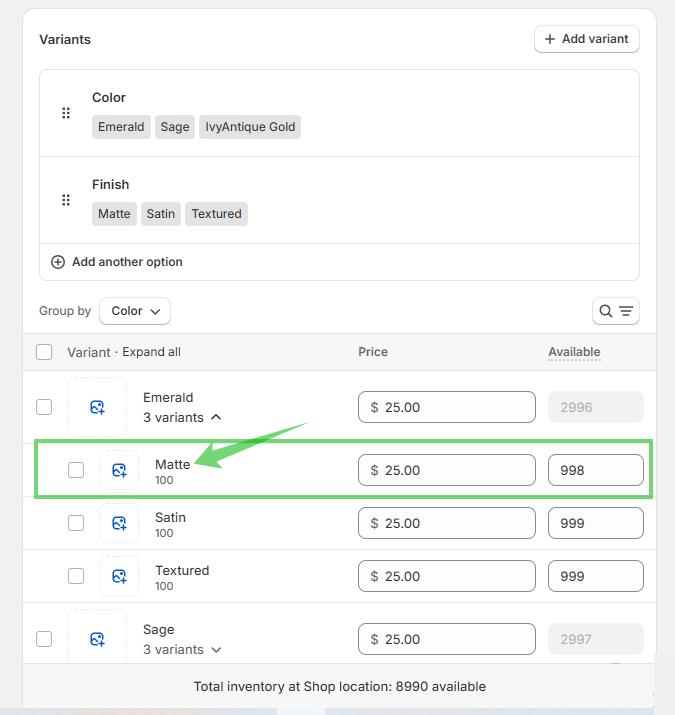Screen dimensions: 675x715
Task: Click the drag handle beside Finish option
Action: tap(66, 200)
